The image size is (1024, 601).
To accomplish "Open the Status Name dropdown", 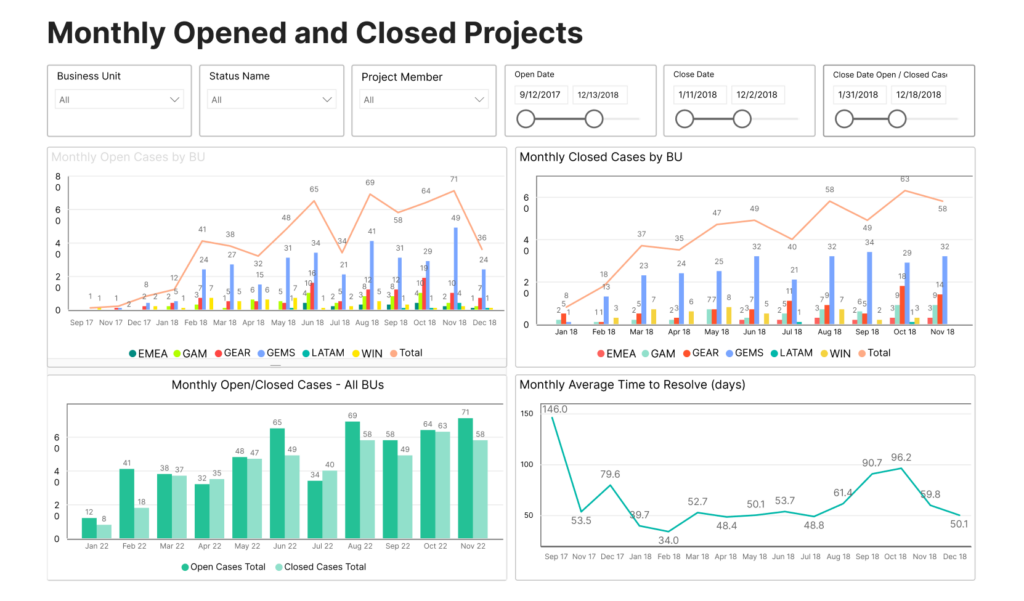I will (271, 99).
